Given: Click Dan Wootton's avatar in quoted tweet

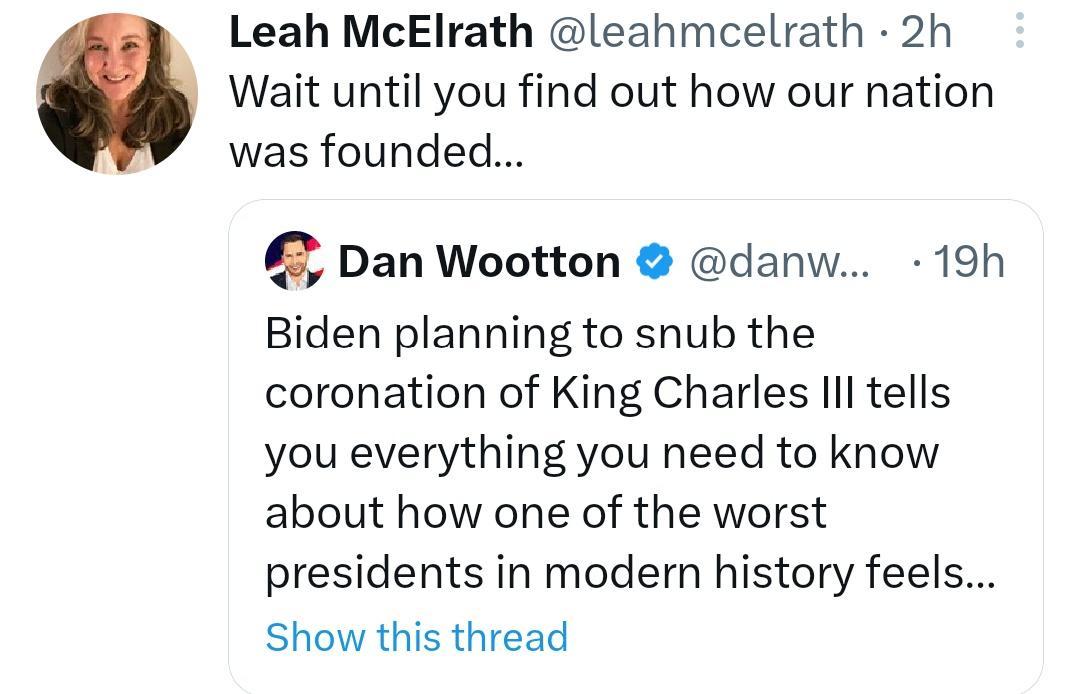Looking at the screenshot, I should (x=295, y=260).
